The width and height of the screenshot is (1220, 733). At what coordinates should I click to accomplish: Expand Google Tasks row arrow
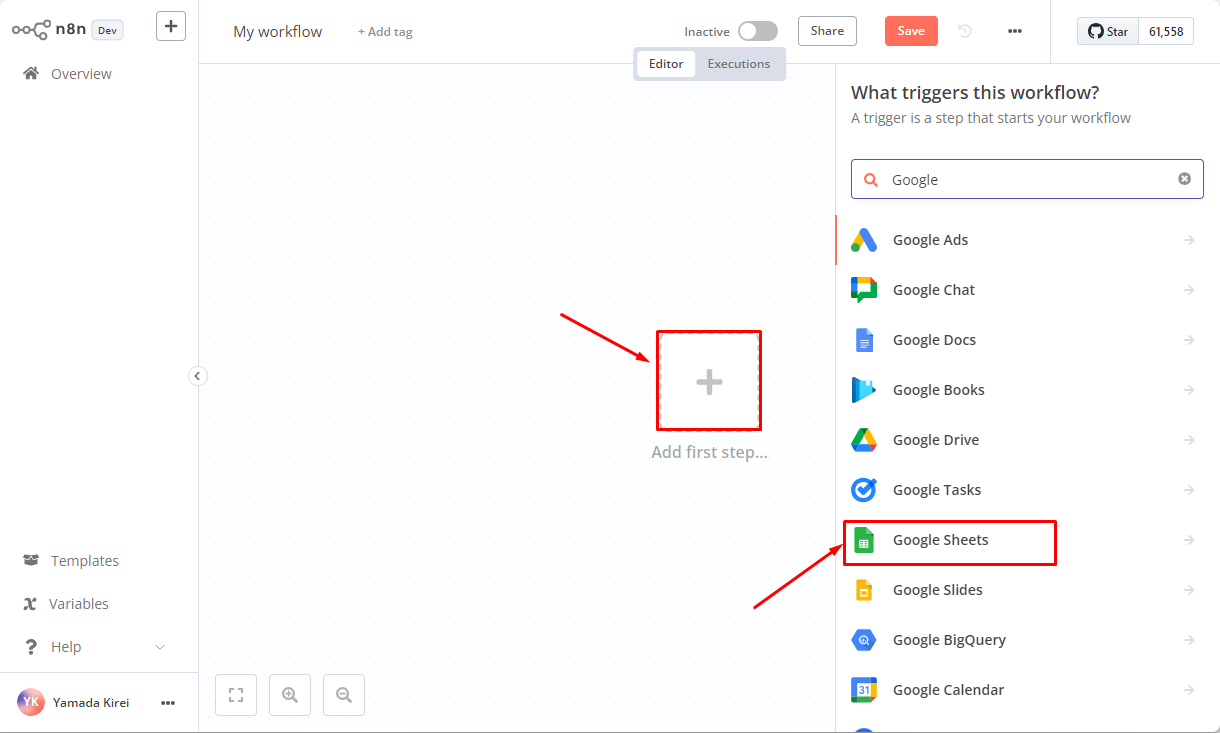pyautogui.click(x=1189, y=490)
